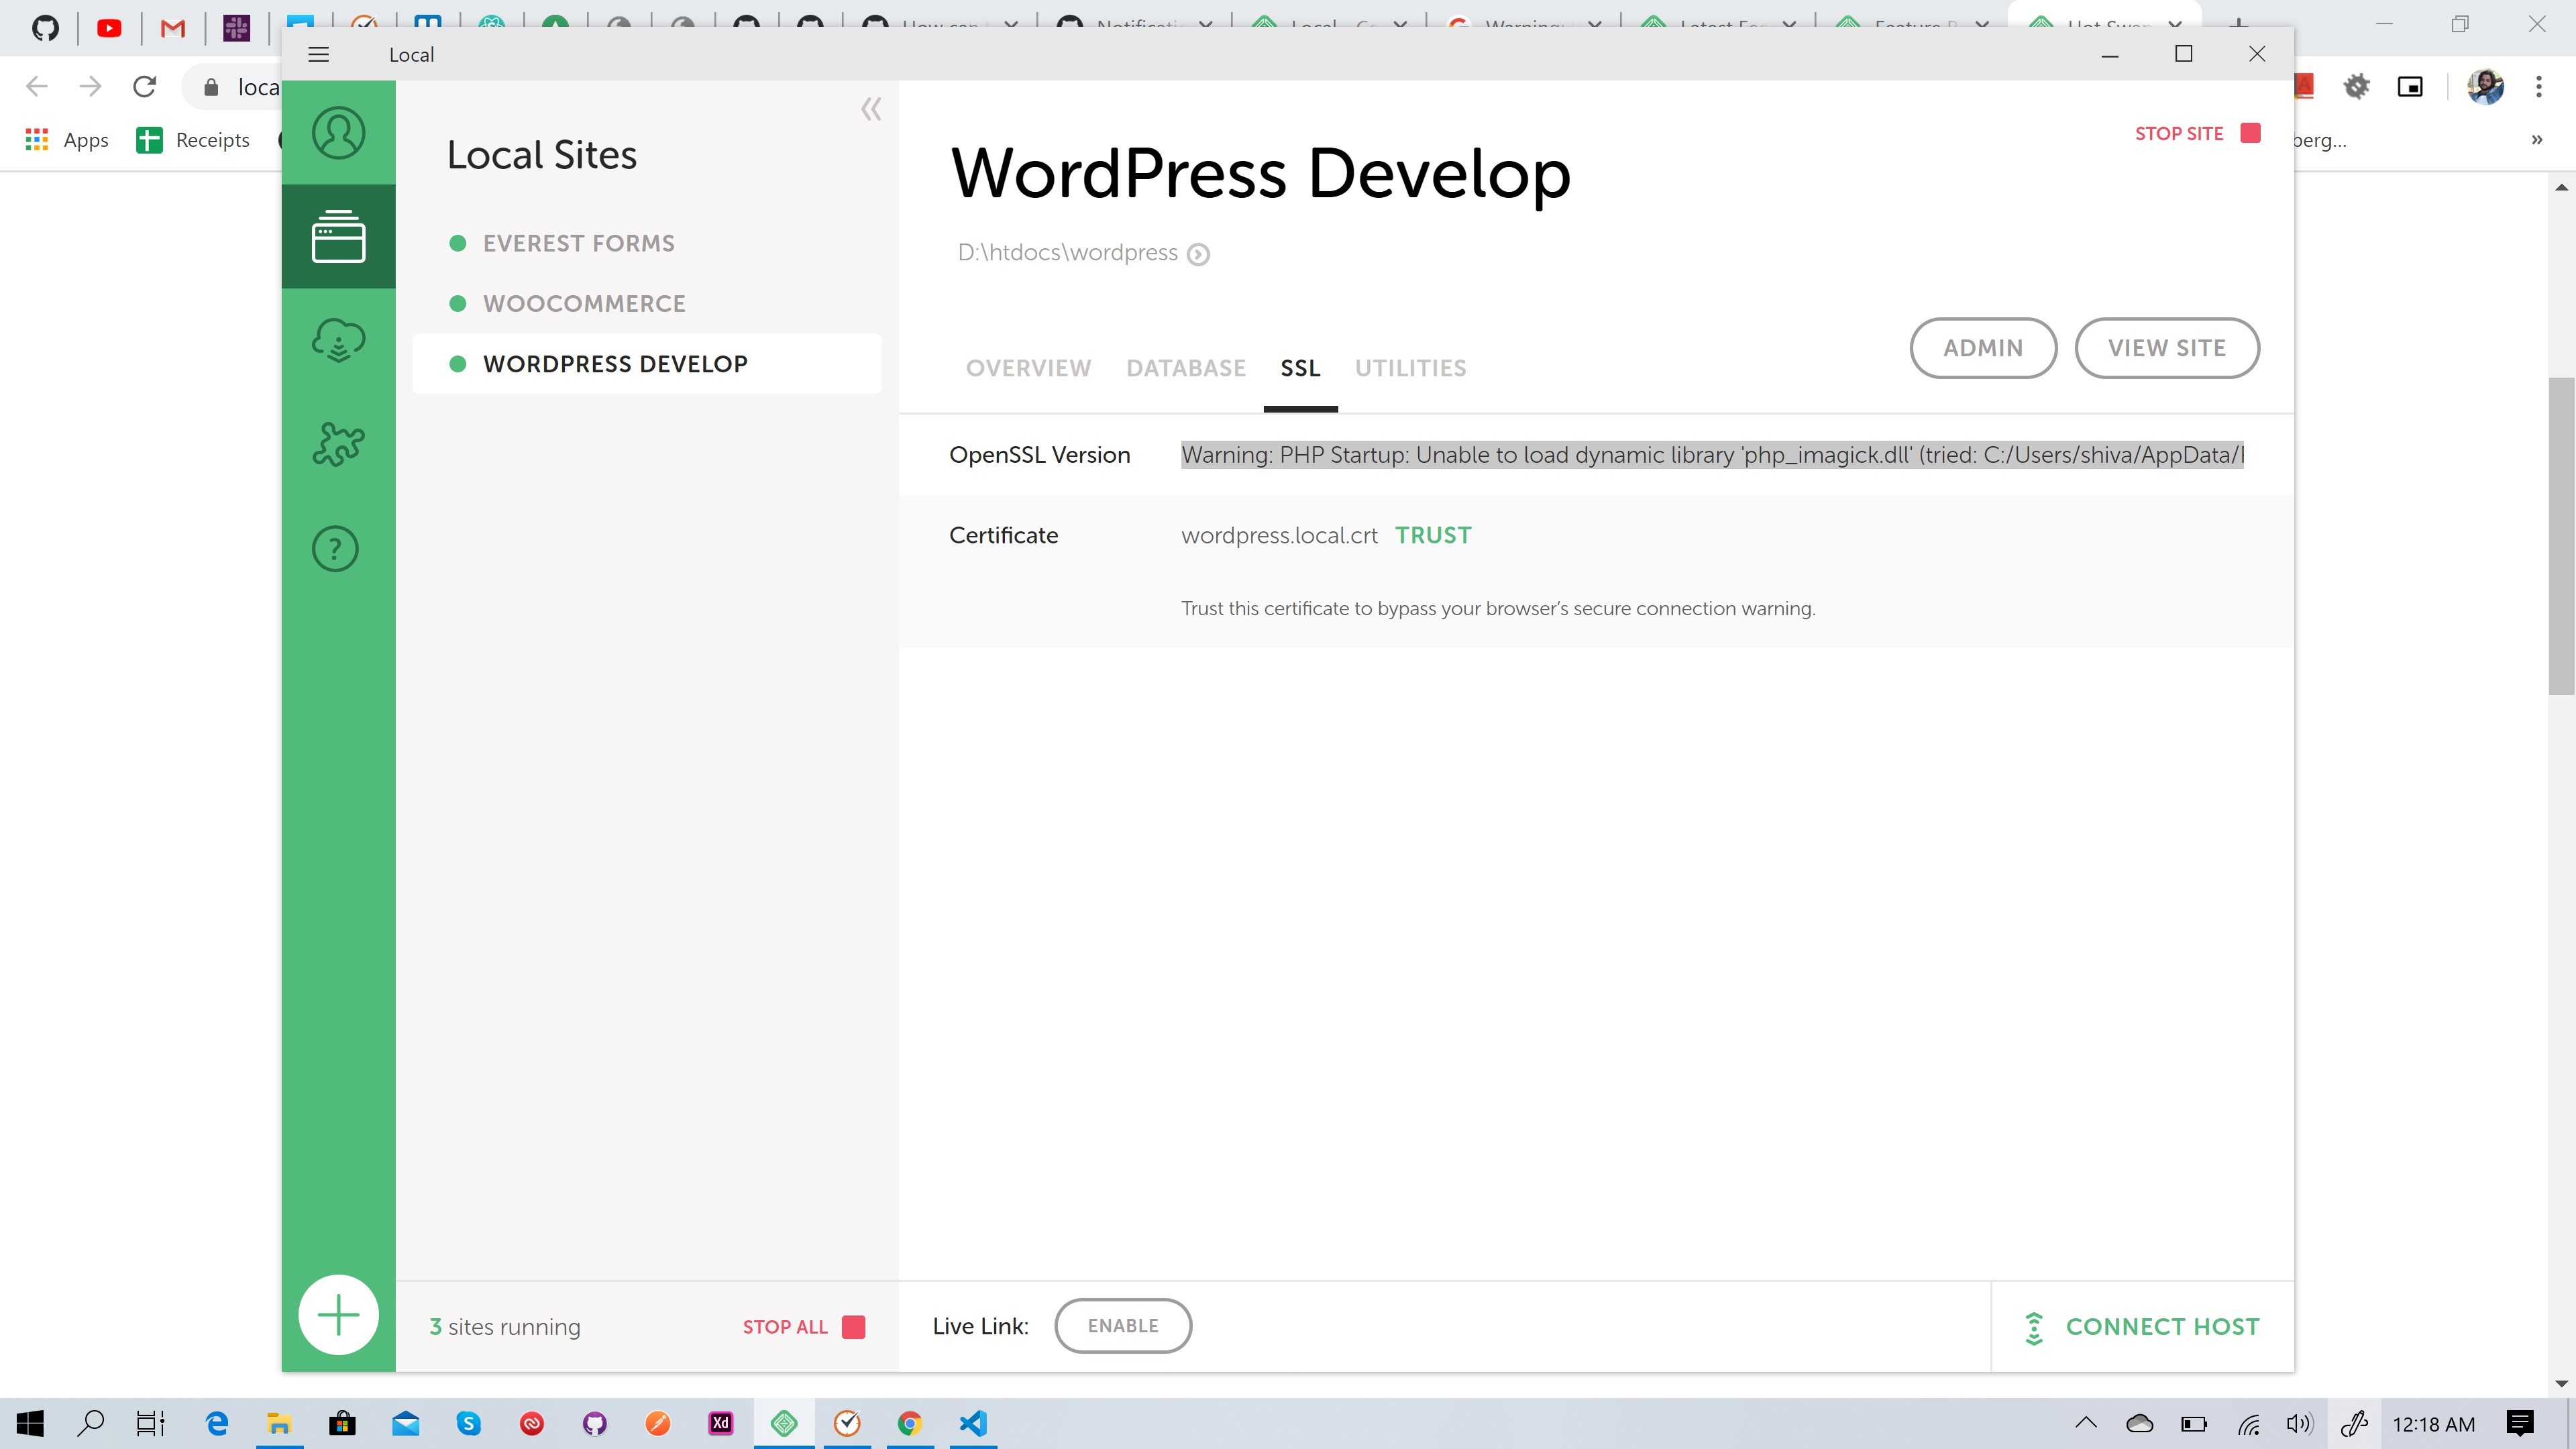Select the WordPress Develop site
The image size is (2576, 1449).
tap(647, 363)
